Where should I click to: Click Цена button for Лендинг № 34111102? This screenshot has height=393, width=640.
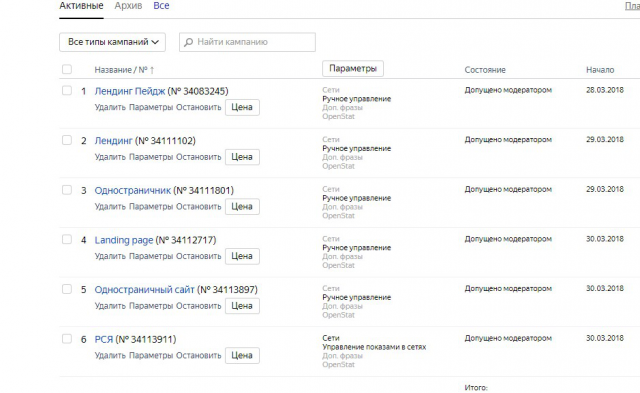(x=242, y=157)
